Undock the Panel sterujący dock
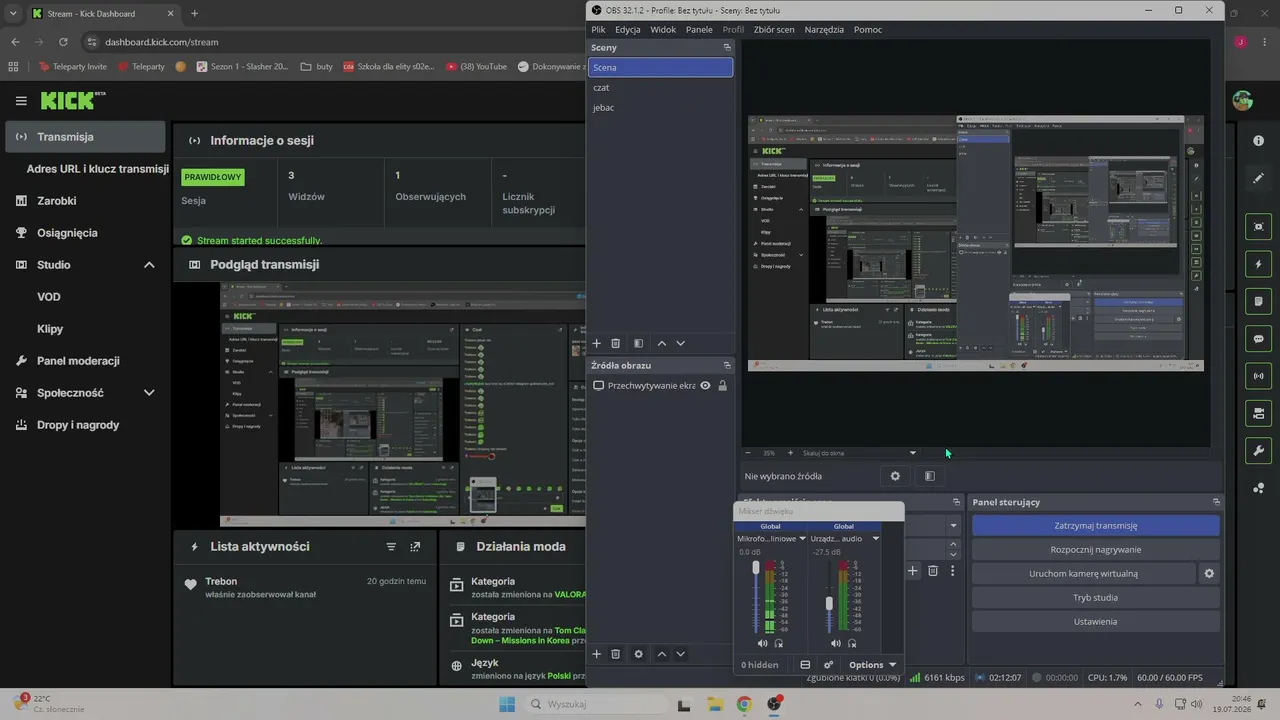This screenshot has height=720, width=1280. [x=1217, y=502]
